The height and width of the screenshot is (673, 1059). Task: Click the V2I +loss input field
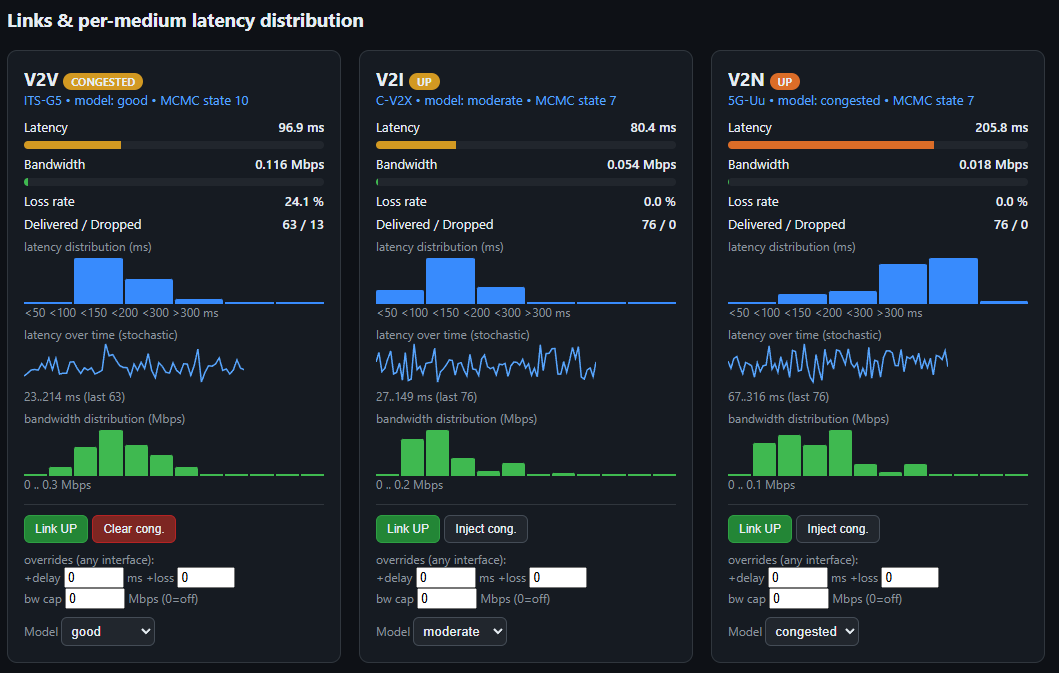click(558, 578)
